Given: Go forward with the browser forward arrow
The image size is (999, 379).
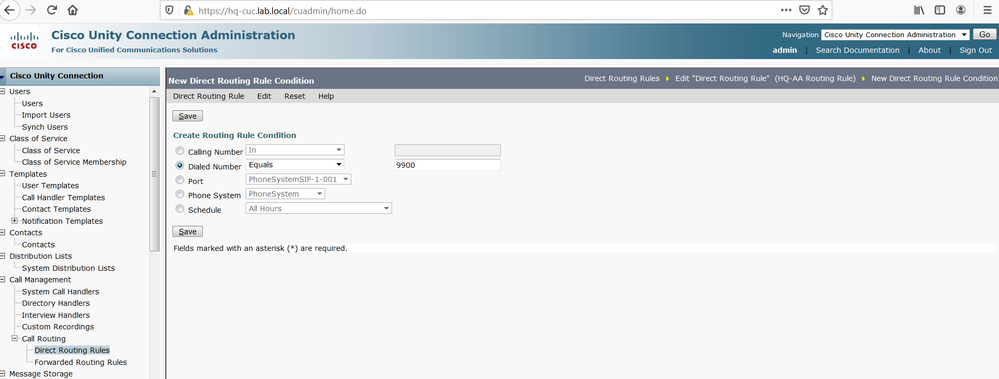Looking at the screenshot, I should 30,10.
